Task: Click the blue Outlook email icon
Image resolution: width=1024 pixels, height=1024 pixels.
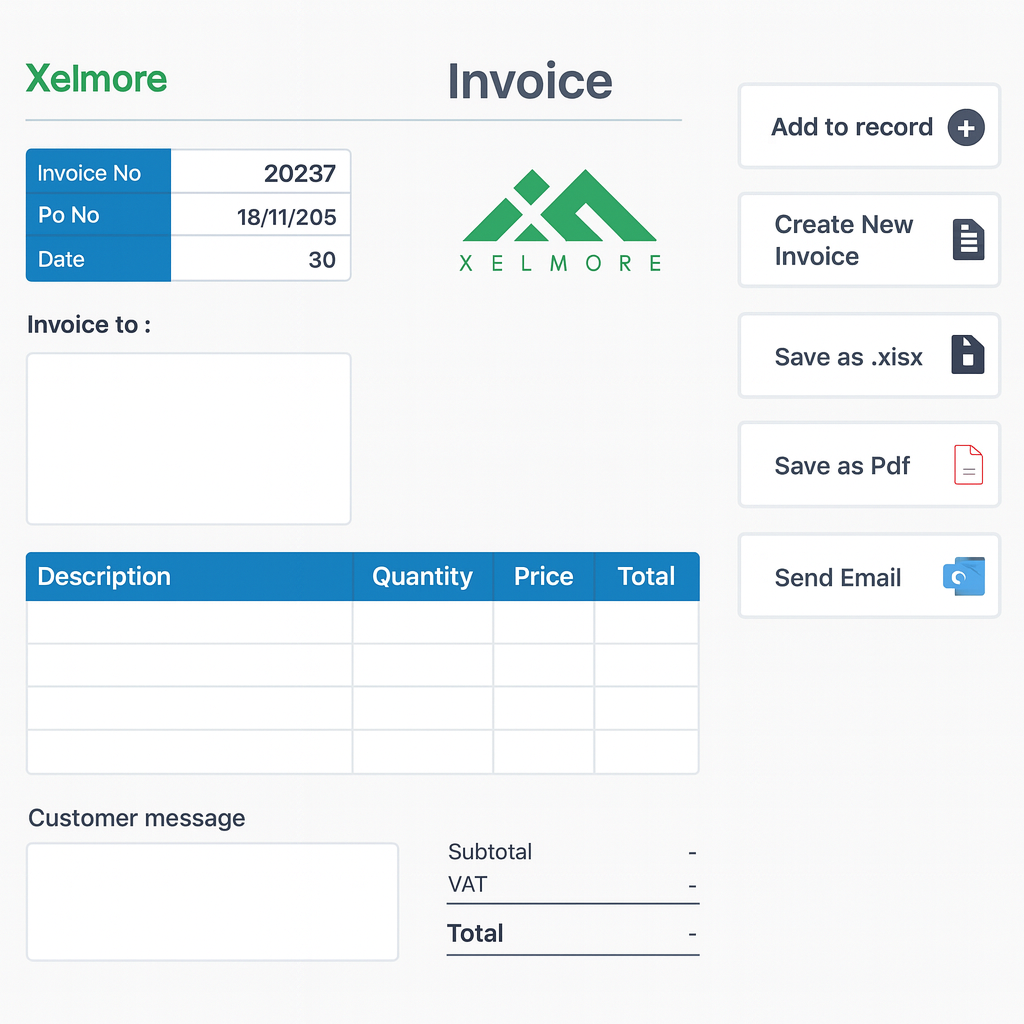Action: click(x=964, y=577)
